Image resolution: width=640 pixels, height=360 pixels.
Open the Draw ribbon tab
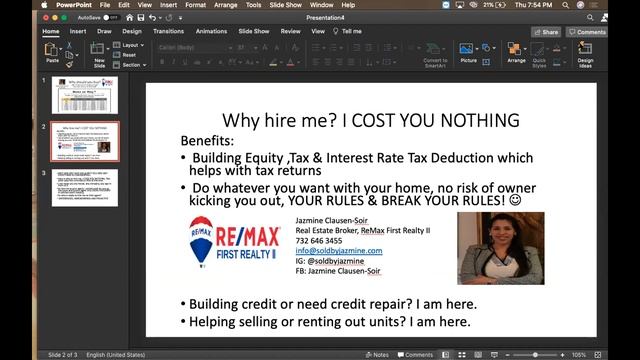(x=104, y=31)
